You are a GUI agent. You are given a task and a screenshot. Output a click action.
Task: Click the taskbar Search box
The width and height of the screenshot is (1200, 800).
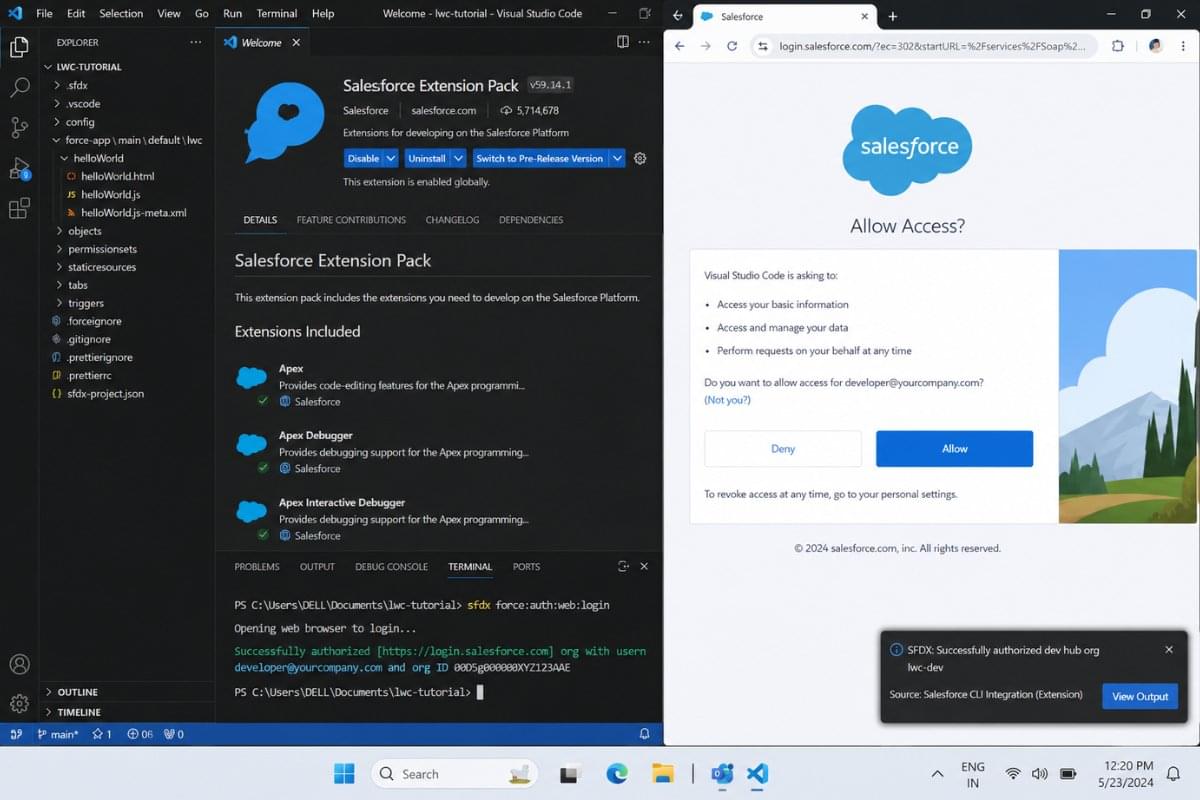pyautogui.click(x=454, y=773)
